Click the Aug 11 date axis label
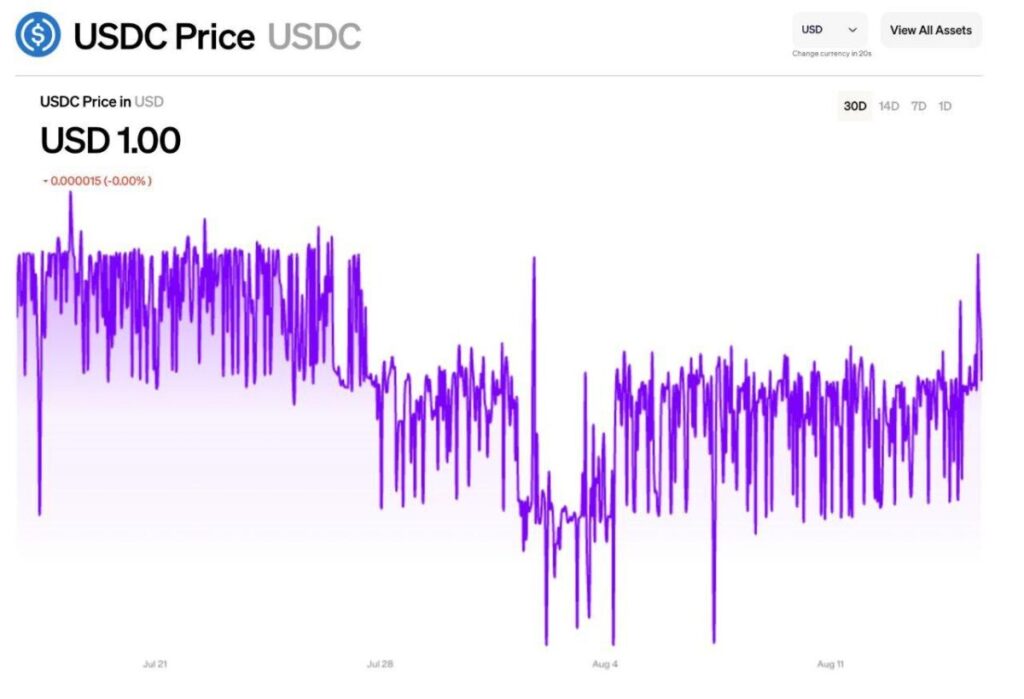1024x699 pixels. click(x=831, y=664)
